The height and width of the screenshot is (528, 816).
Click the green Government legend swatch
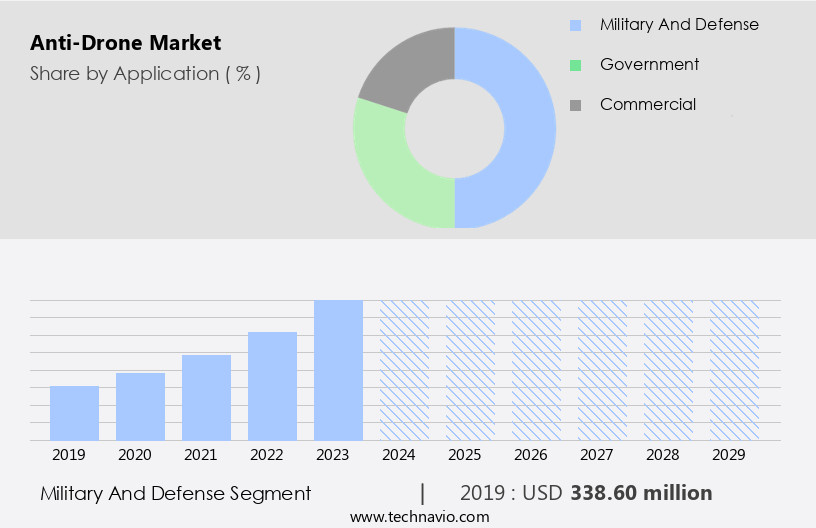point(575,65)
